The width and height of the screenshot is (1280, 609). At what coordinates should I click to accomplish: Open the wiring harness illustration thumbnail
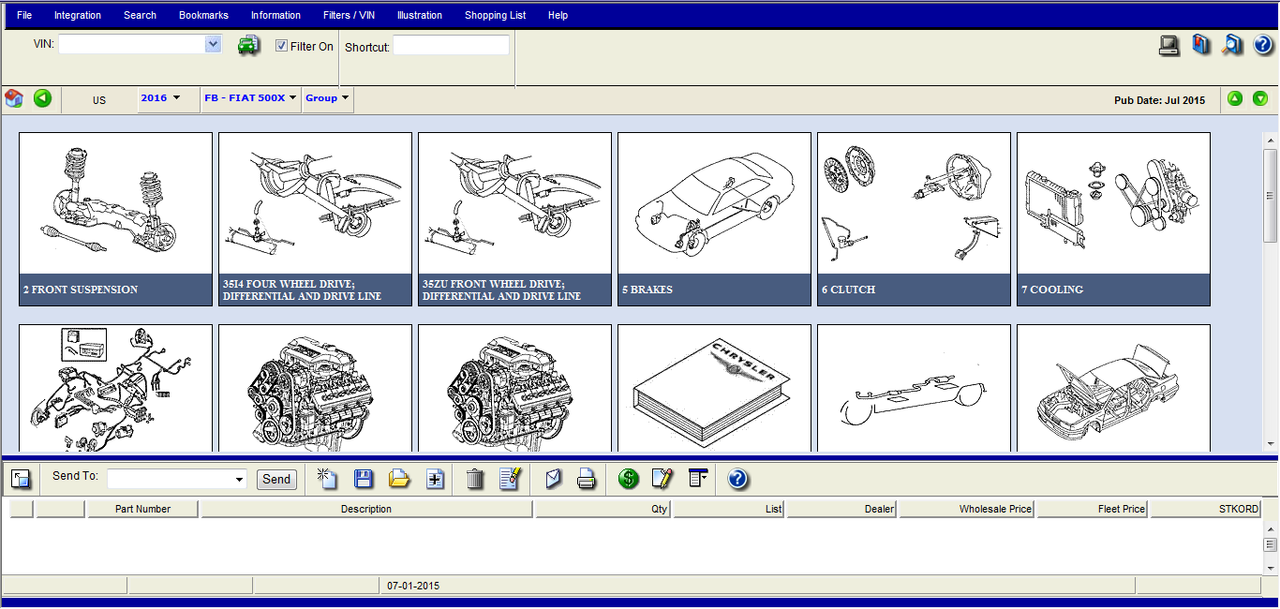click(x=116, y=388)
